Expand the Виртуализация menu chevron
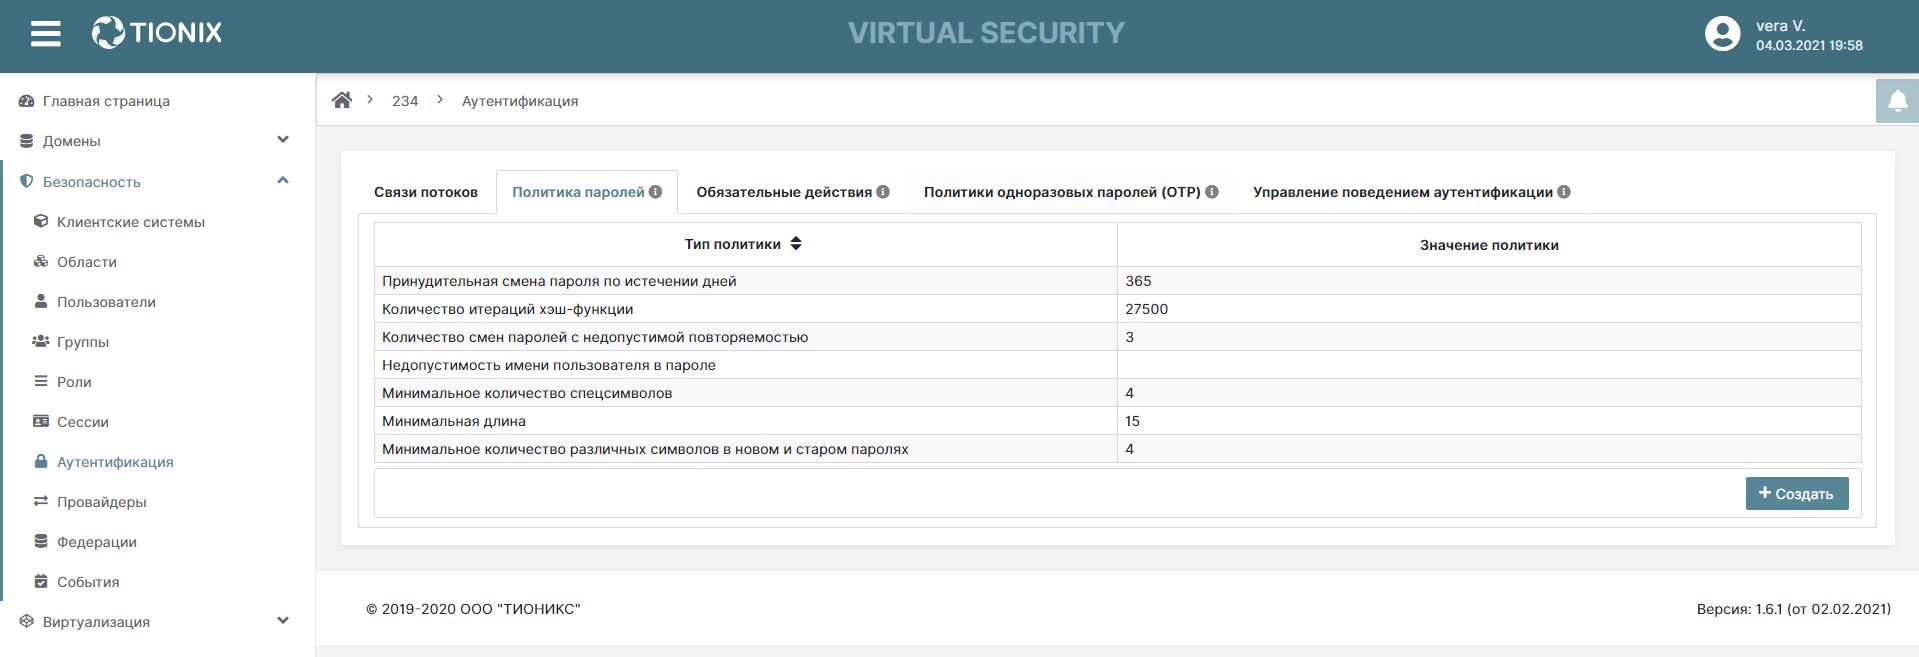Viewport: 1919px width, 657px height. (x=283, y=621)
